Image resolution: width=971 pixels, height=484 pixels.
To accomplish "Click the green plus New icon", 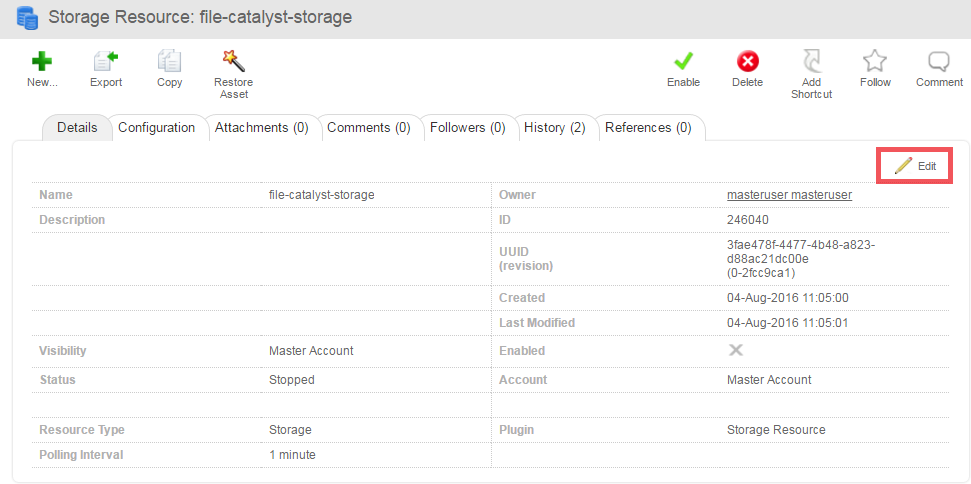I will click(41, 61).
